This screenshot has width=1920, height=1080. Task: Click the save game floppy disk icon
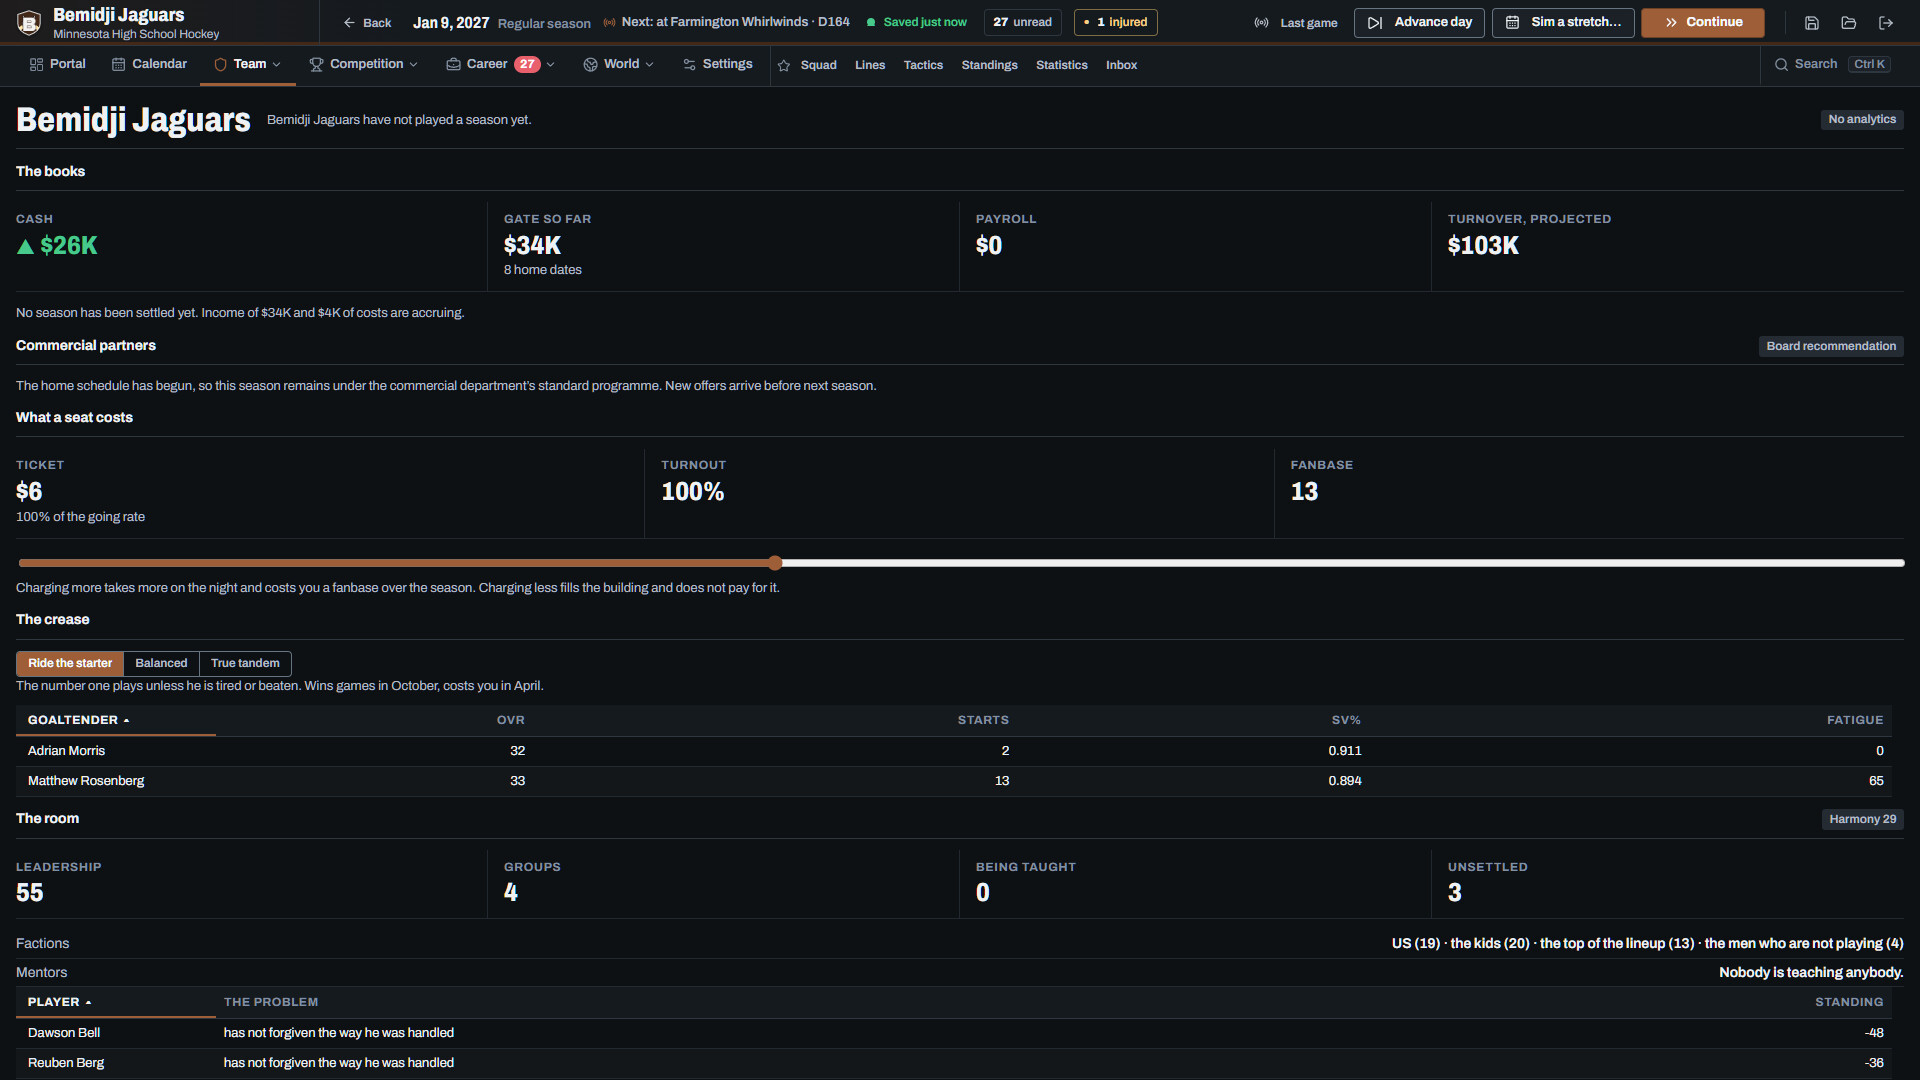click(1811, 23)
